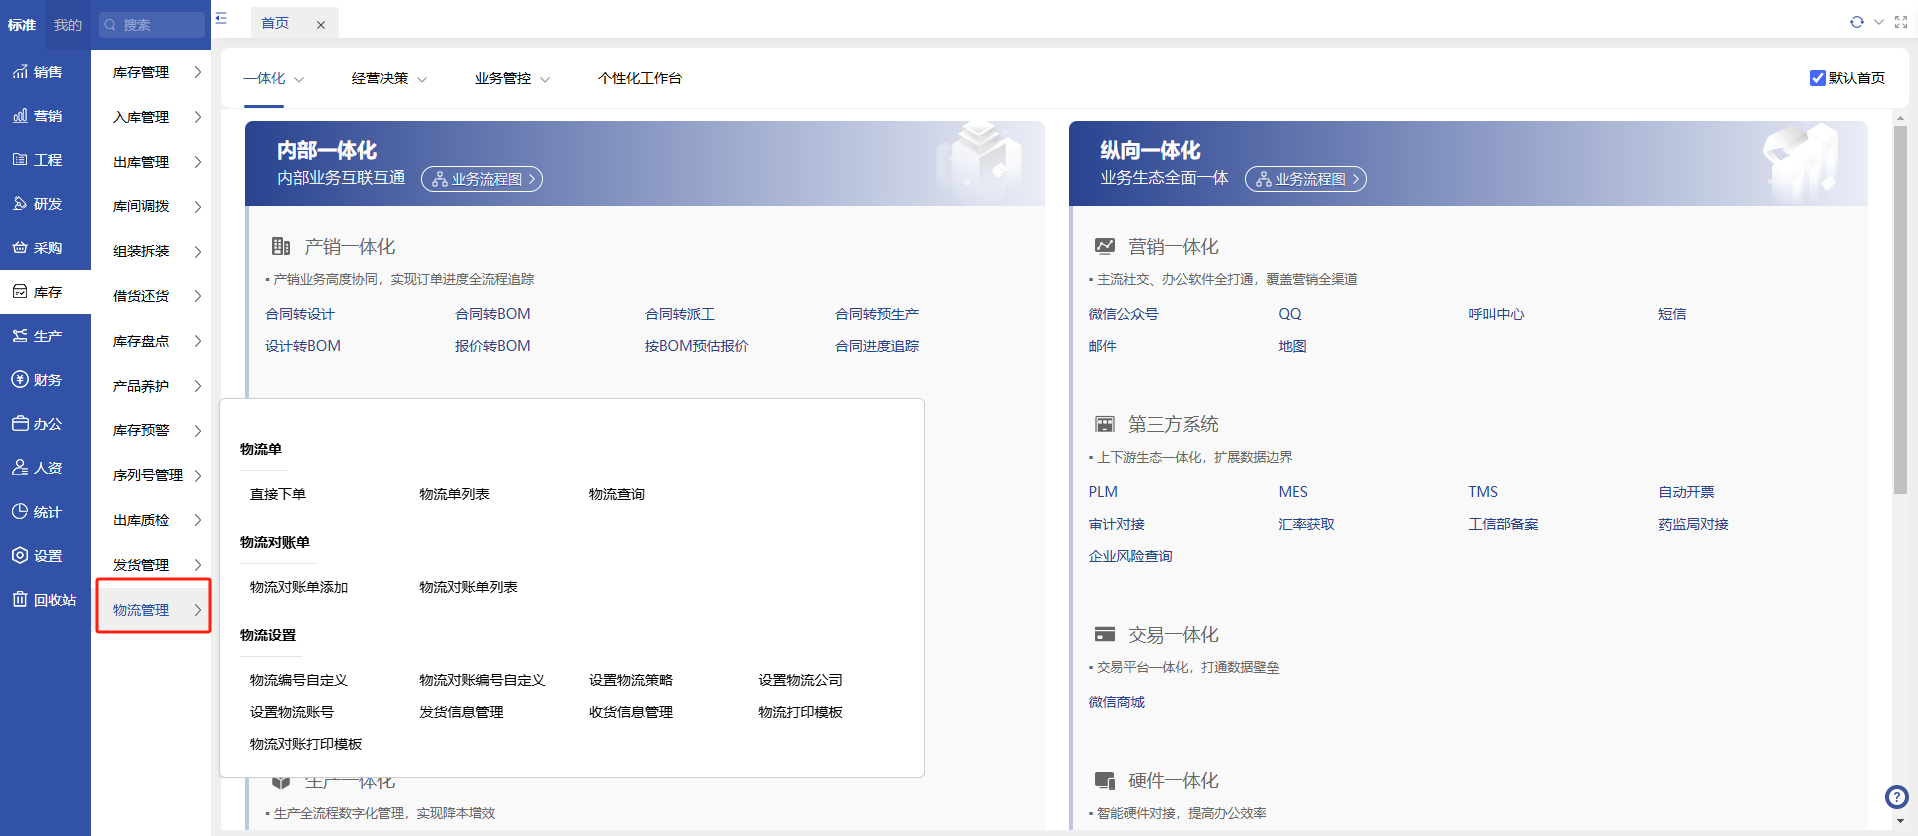Open 业务流程图 in 纵向一体化 banner

pyautogui.click(x=1306, y=179)
